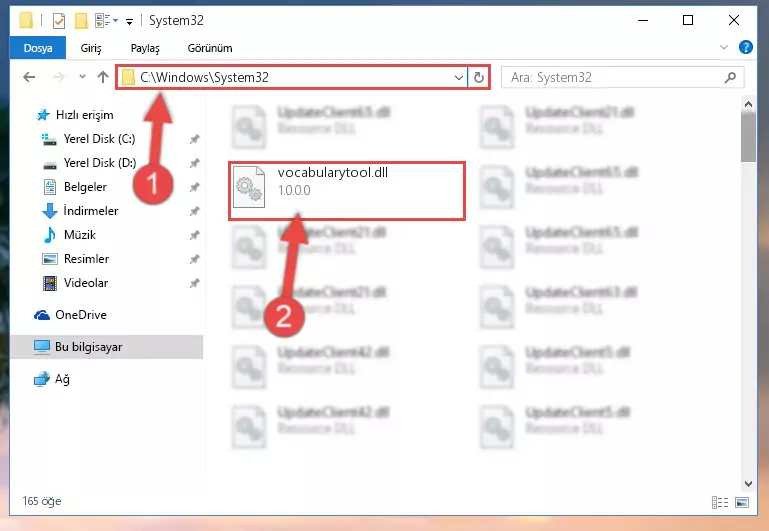
Task: Switch to the Görünüm tab
Action: [x=210, y=48]
